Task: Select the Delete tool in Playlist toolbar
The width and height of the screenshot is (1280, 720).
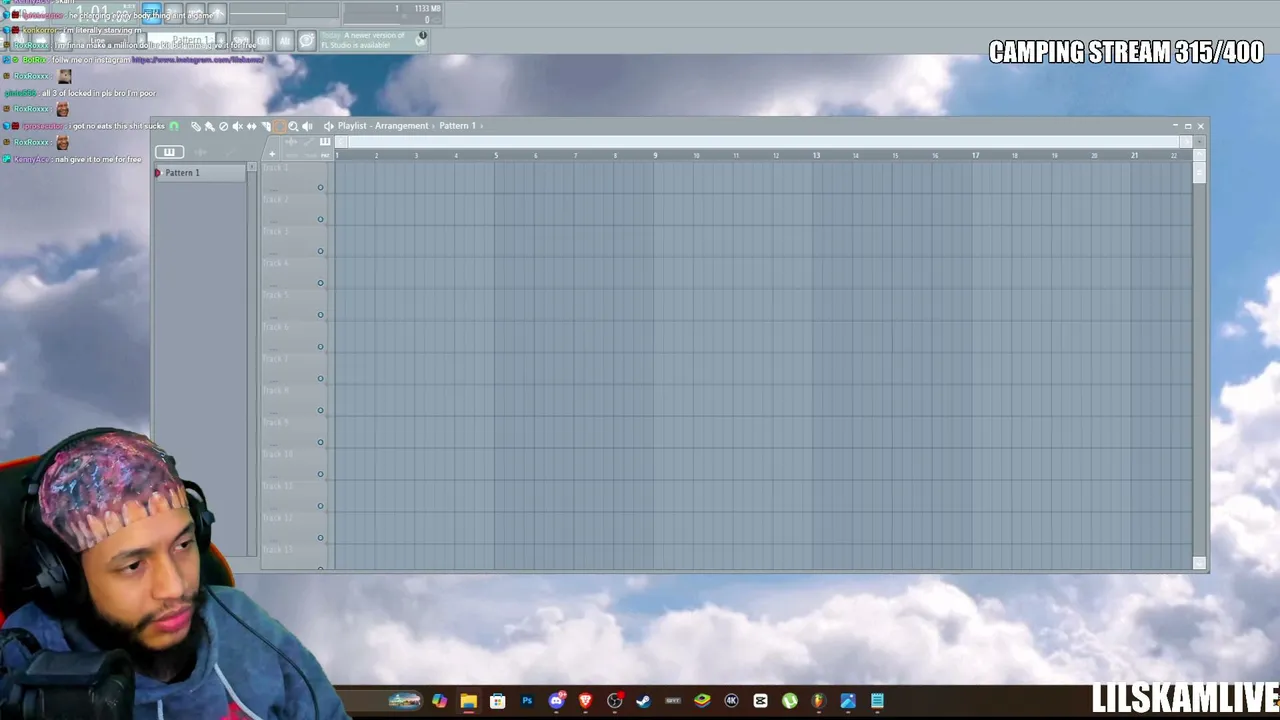Action: pos(224,126)
